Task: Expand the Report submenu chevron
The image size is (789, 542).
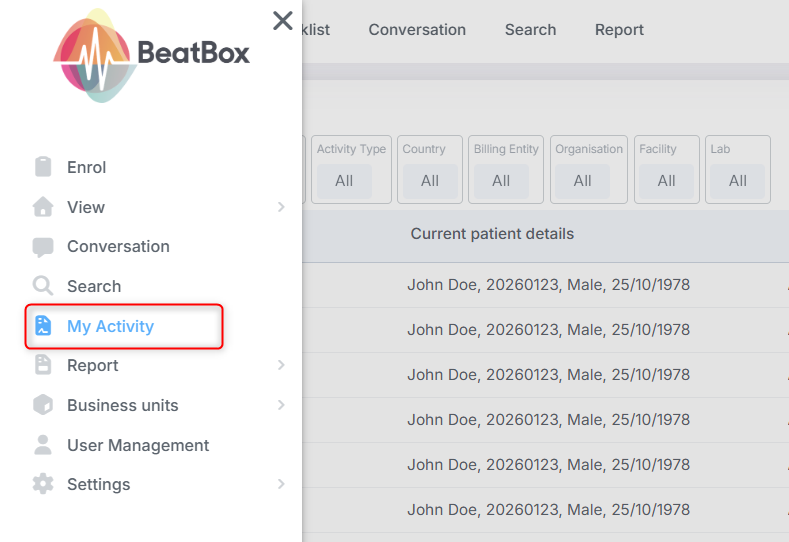Action: tap(281, 365)
